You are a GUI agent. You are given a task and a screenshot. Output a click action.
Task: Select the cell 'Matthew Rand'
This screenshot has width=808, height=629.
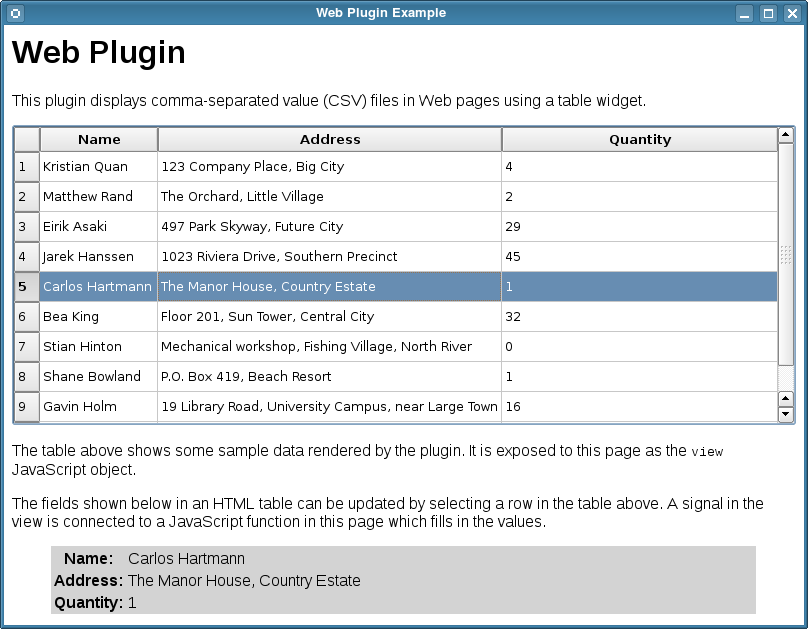[99, 196]
